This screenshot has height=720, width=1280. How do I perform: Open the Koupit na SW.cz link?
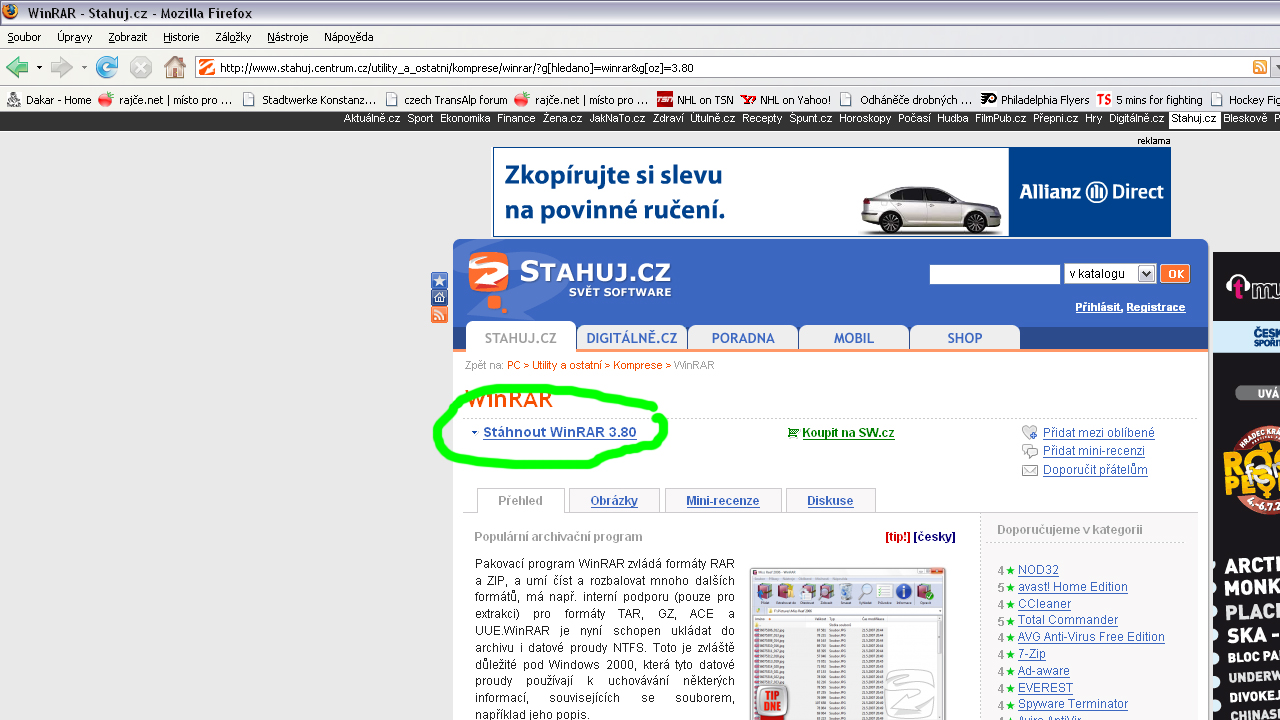pos(847,433)
